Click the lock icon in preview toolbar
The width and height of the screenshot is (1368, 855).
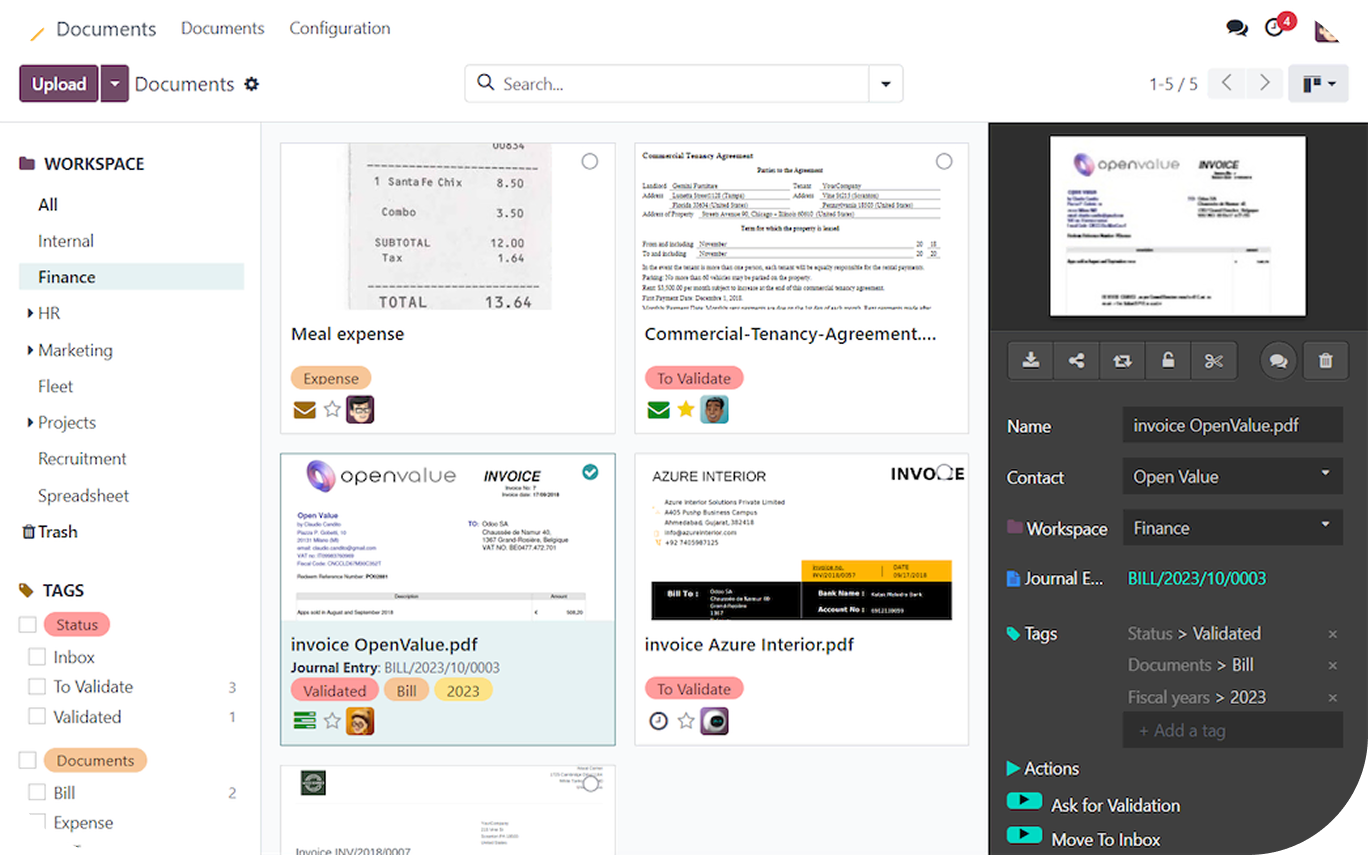pos(1167,361)
